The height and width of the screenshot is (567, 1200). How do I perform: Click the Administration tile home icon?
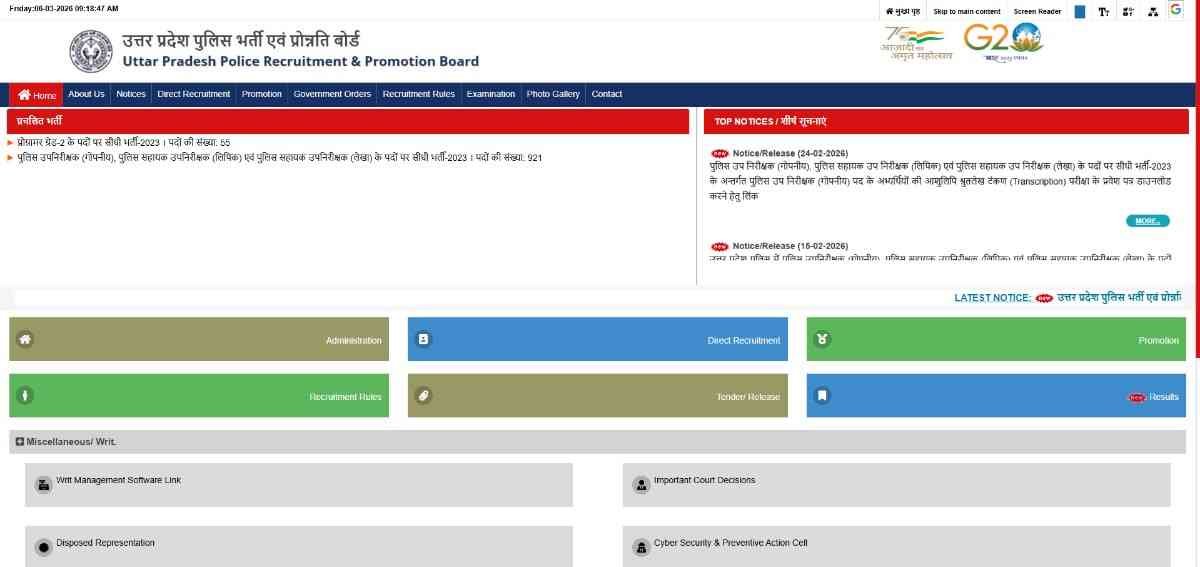pos(25,339)
